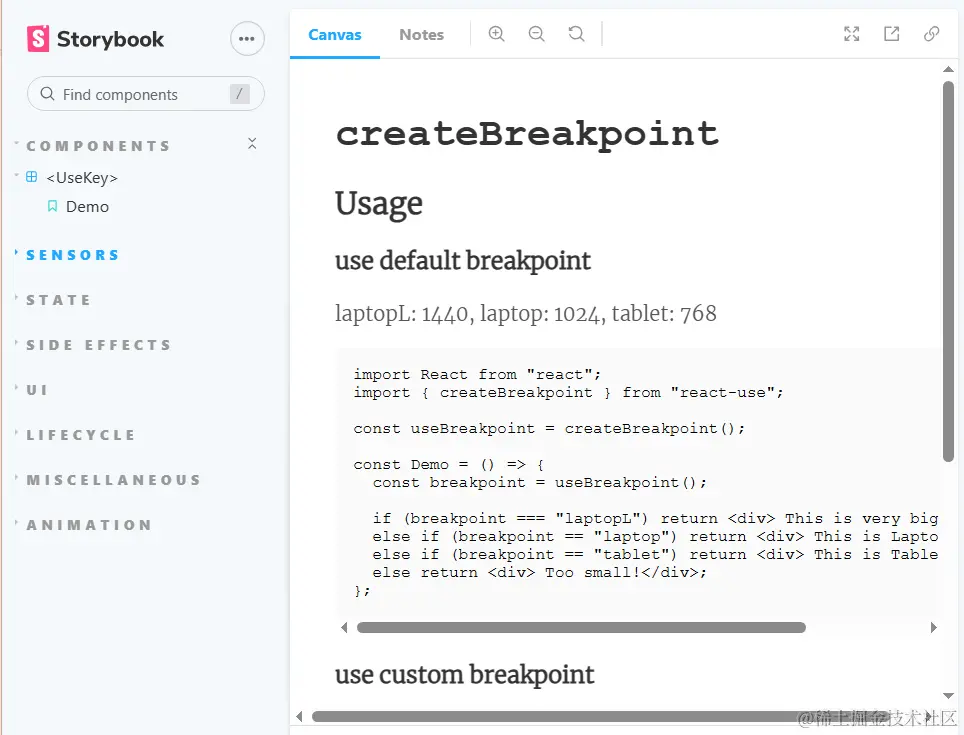Viewport: 964px width, 735px height.
Task: Click the page vertical scrollbar thumb
Action: pos(948,271)
